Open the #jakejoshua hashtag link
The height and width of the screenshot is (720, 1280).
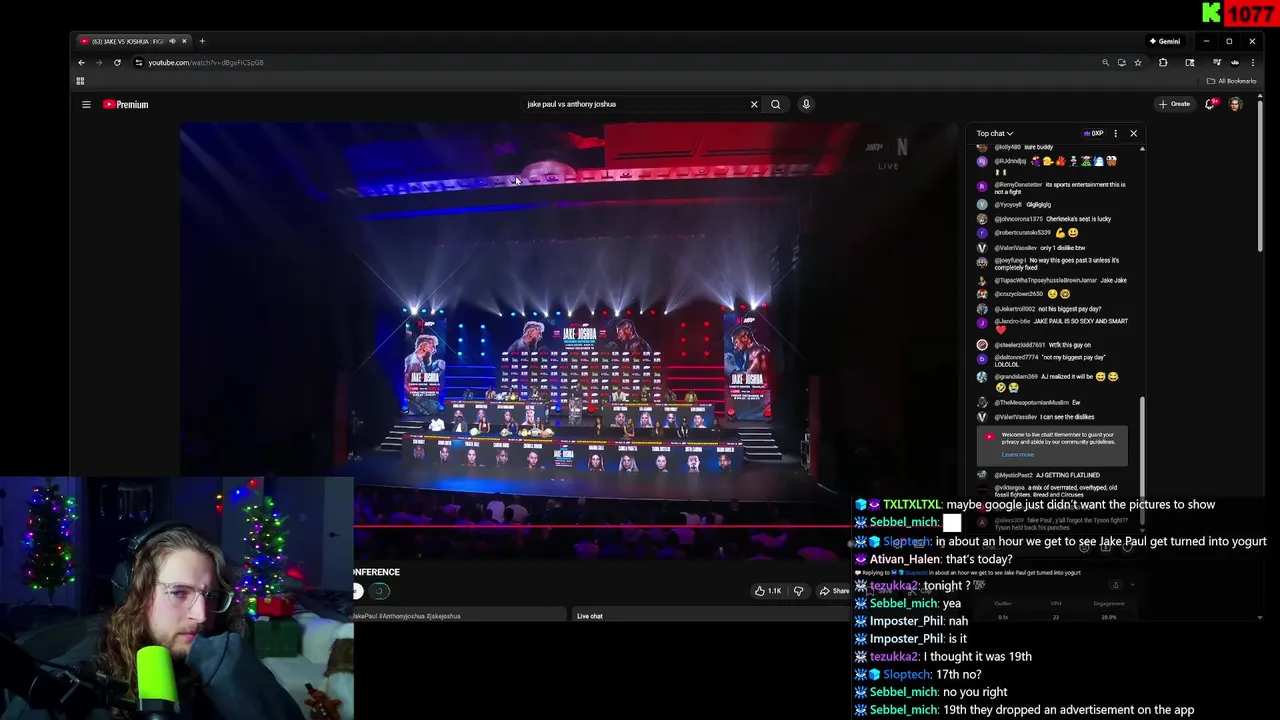[x=444, y=616]
